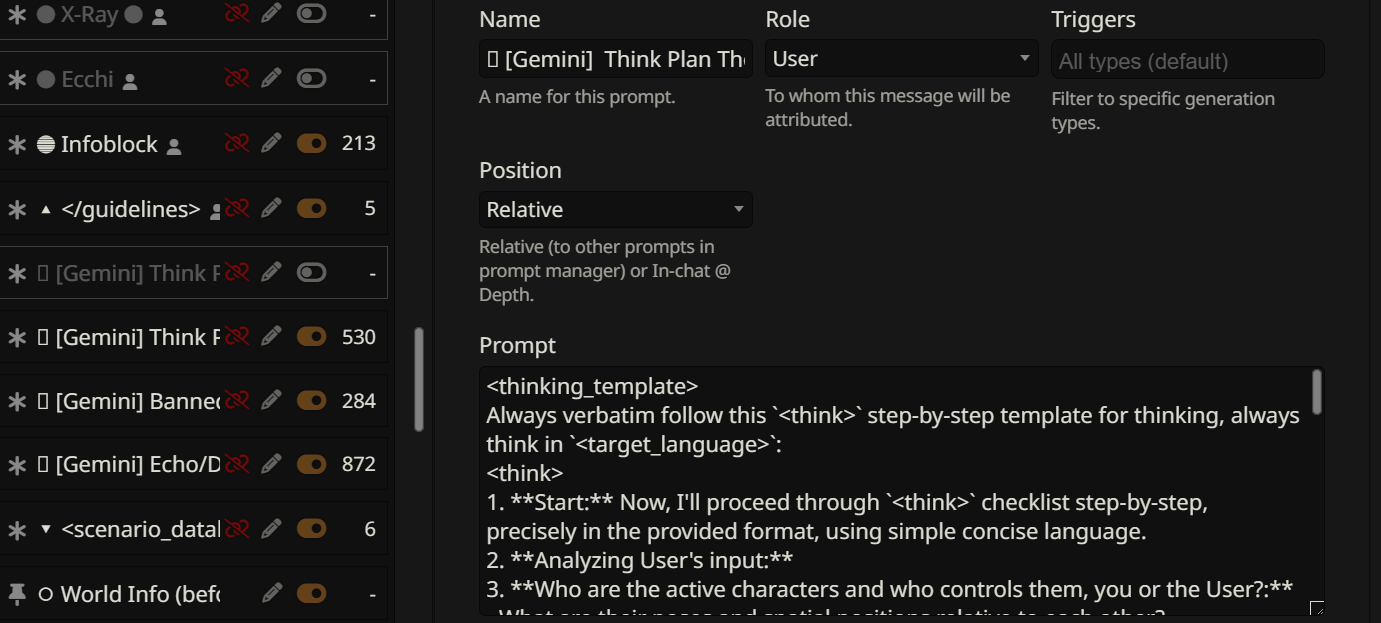
Task: Open the Triggers All types selector
Action: tap(1188, 60)
